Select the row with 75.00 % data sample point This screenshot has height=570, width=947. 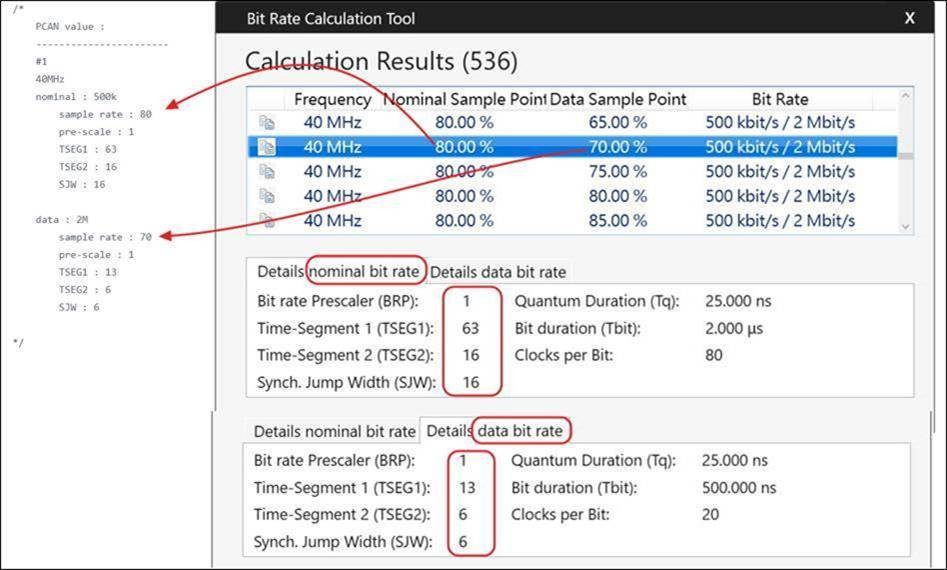[x=573, y=171]
